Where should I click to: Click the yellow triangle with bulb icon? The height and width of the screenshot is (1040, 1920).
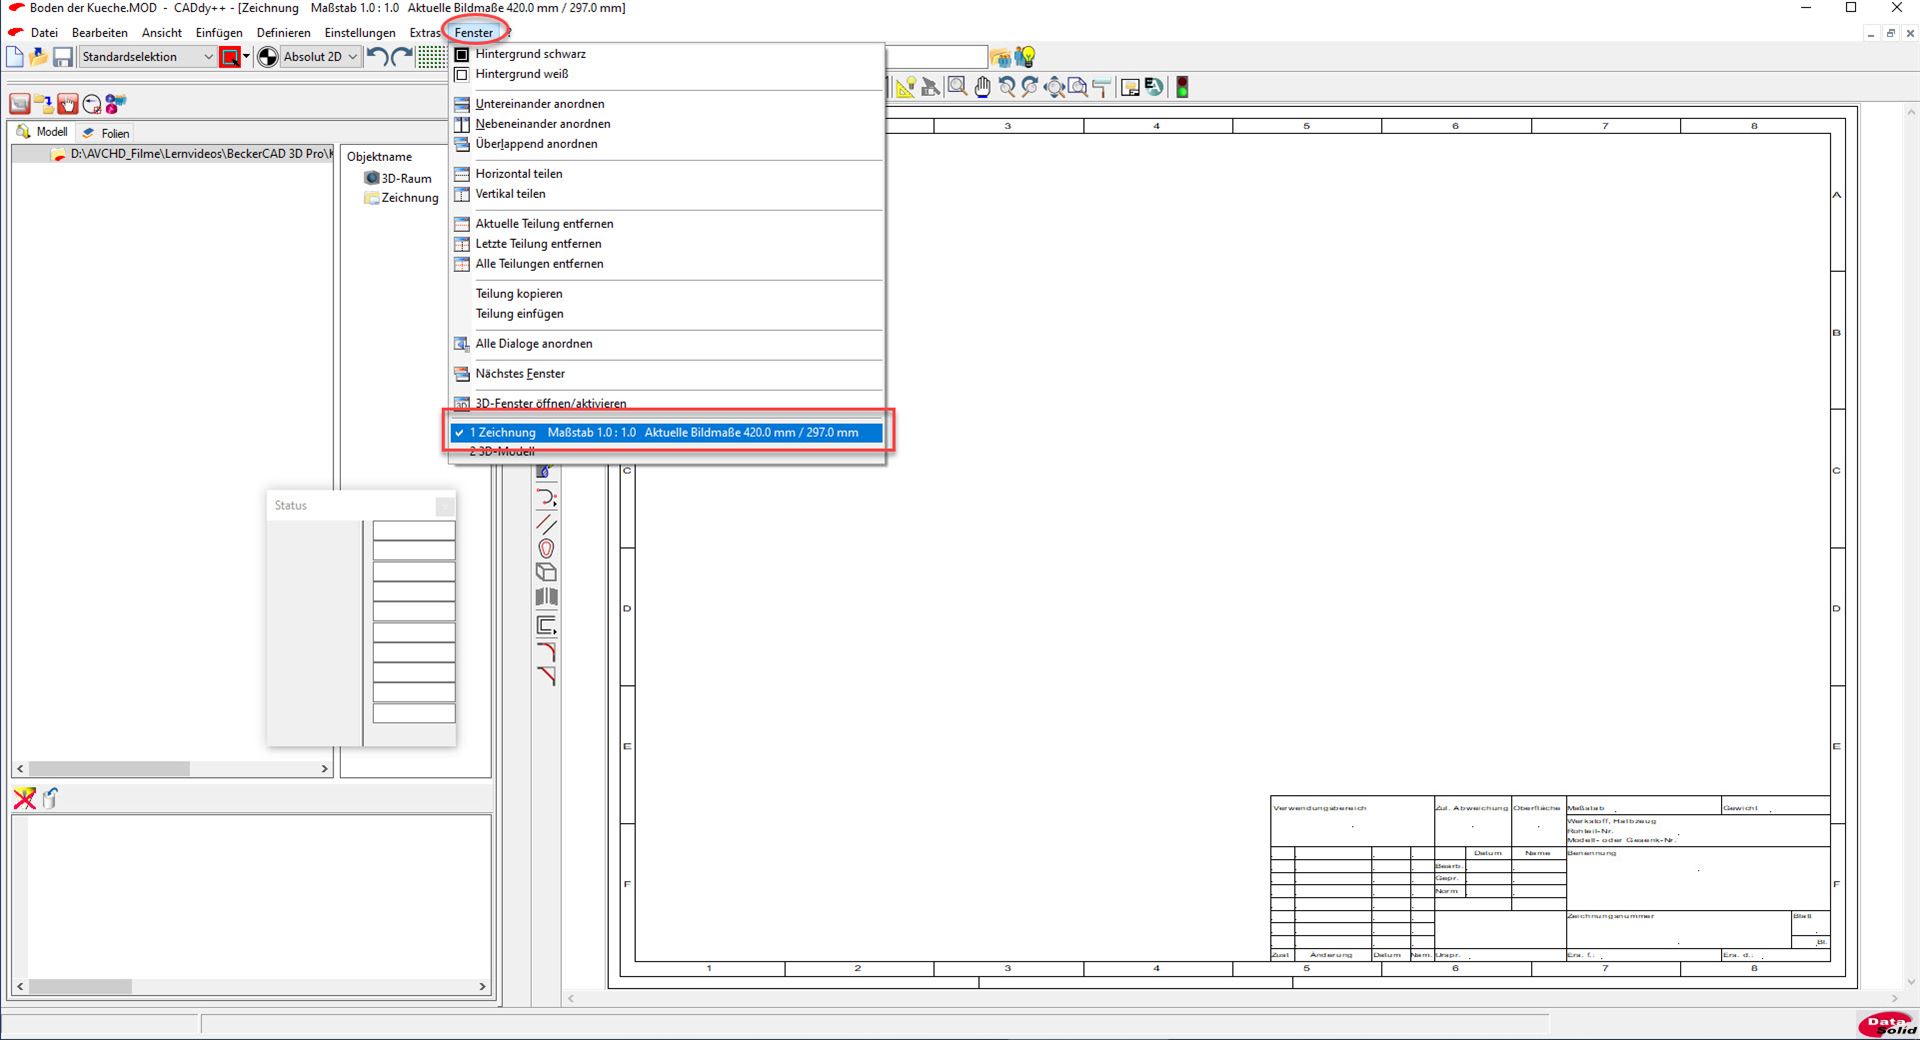tap(906, 88)
